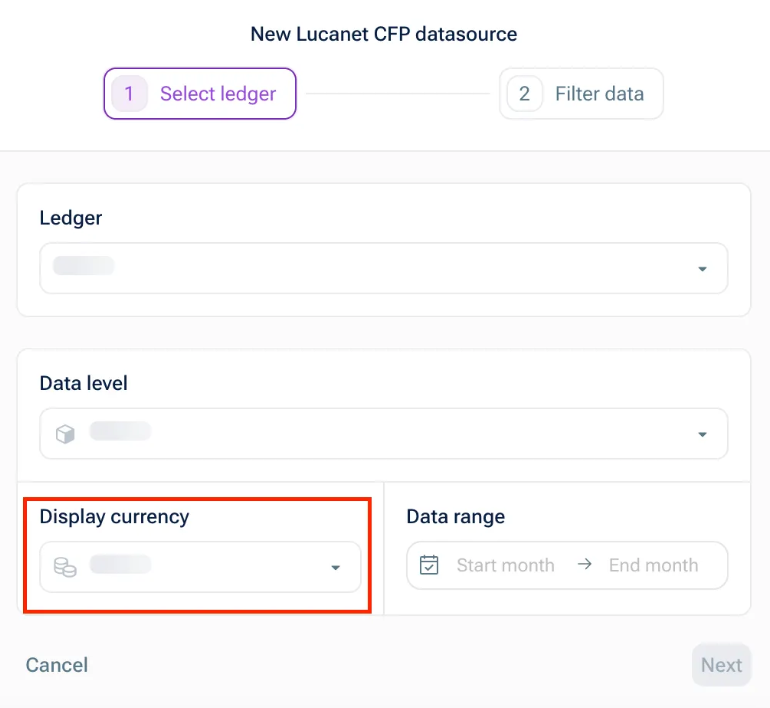Click the cube icon in Data level
Viewport: 770px width, 708px height.
[x=65, y=434]
